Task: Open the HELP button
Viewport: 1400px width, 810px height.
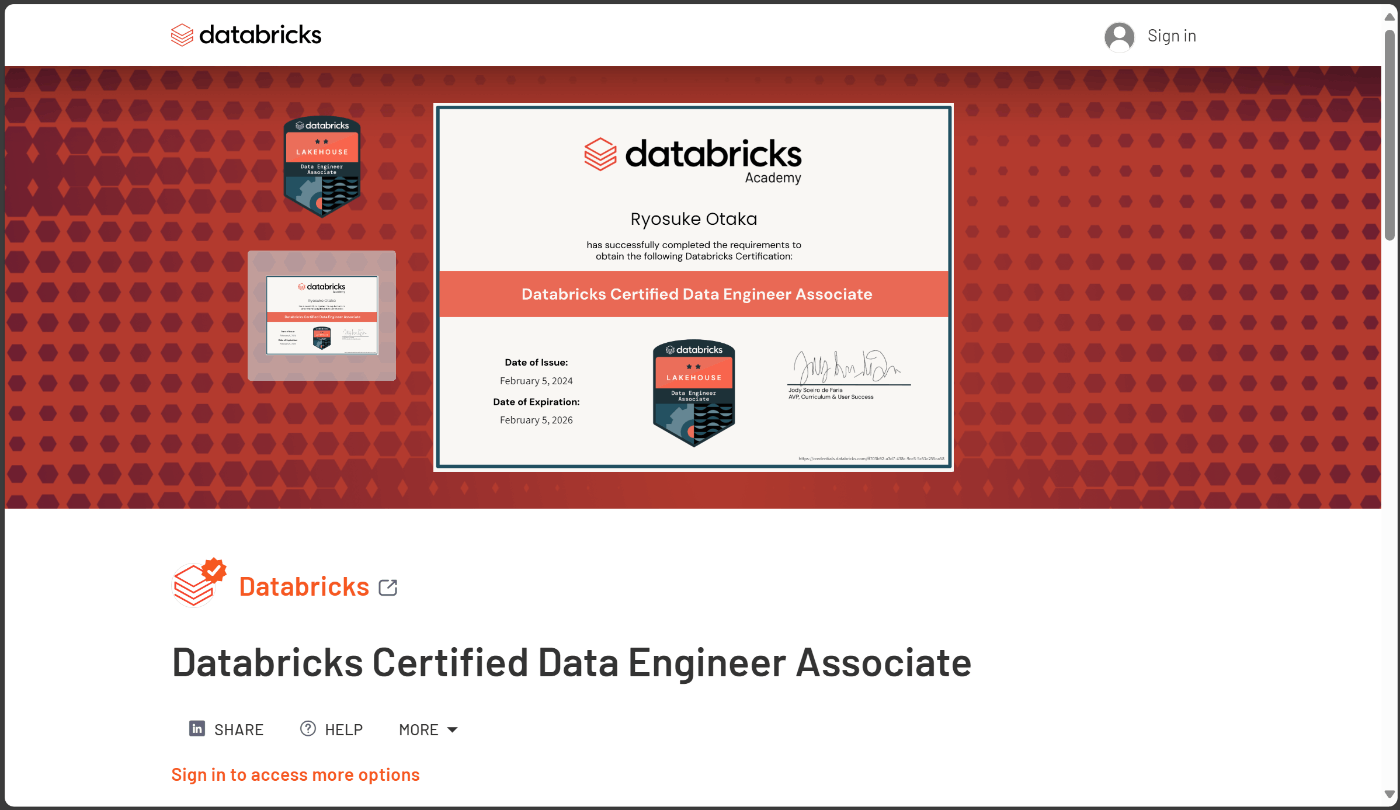Action: 331,729
